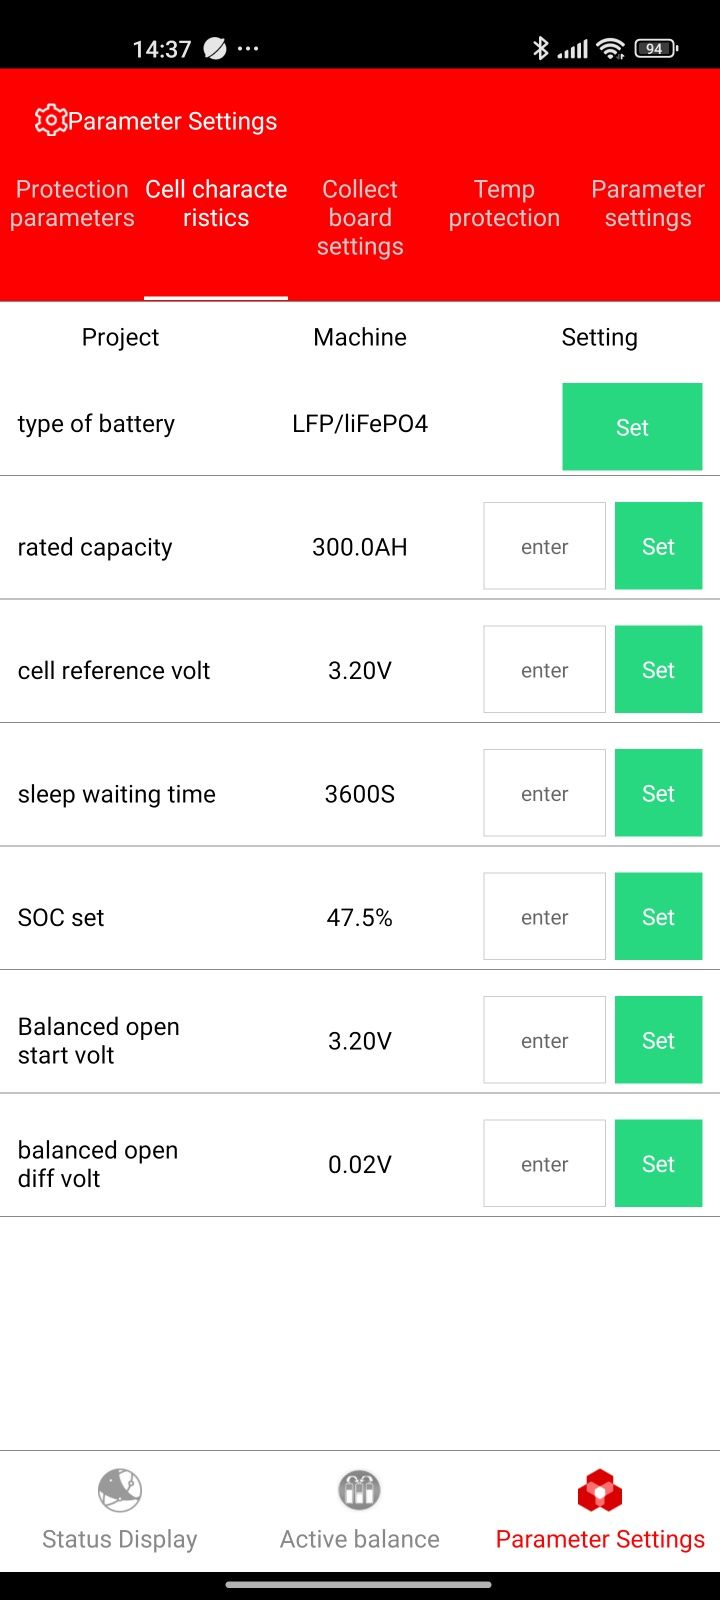
Task: Focus the cell reference volt input
Action: [x=545, y=670]
